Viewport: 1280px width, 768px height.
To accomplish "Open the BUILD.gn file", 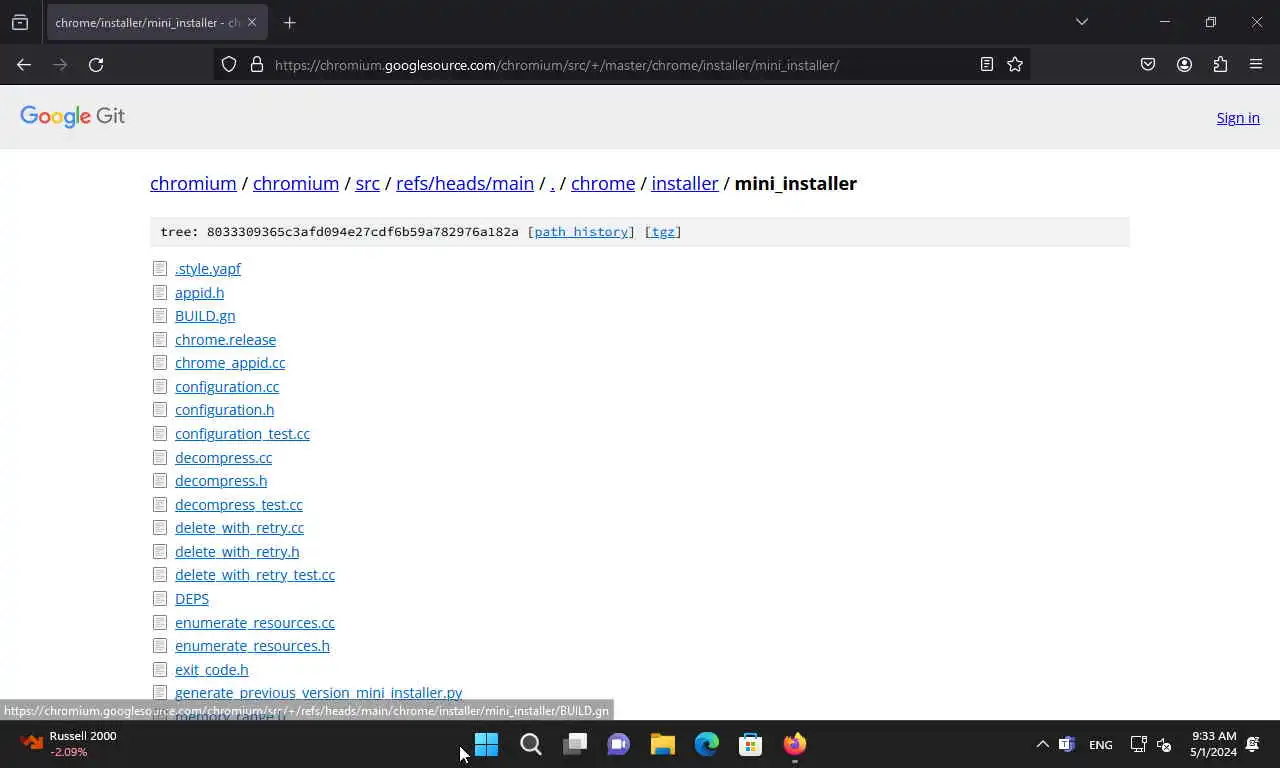I will tap(205, 316).
